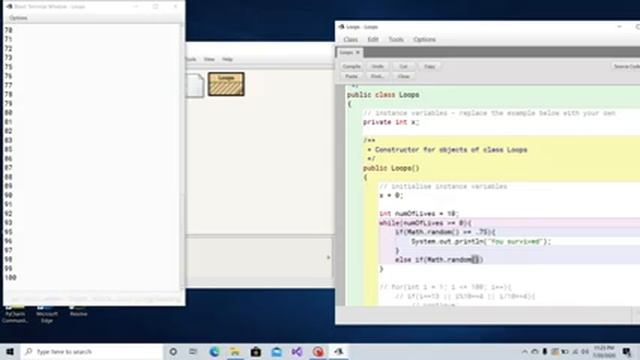Click the 'else if(Math.random())' line

pos(439,260)
